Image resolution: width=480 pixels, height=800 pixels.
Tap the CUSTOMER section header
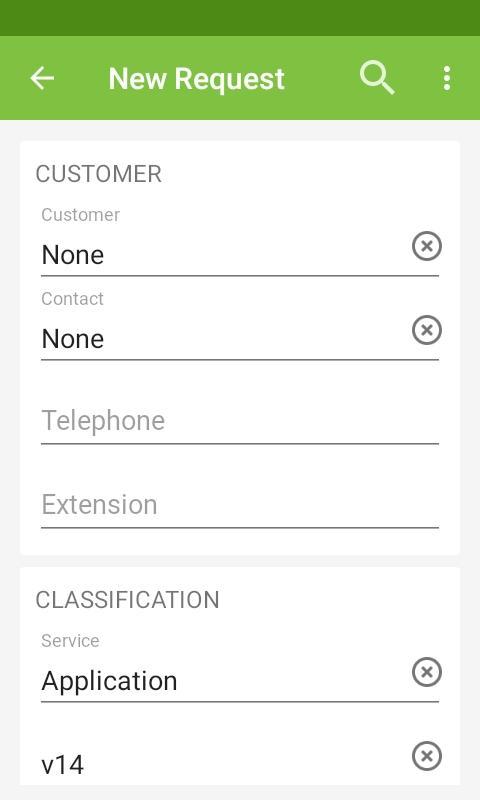(98, 174)
